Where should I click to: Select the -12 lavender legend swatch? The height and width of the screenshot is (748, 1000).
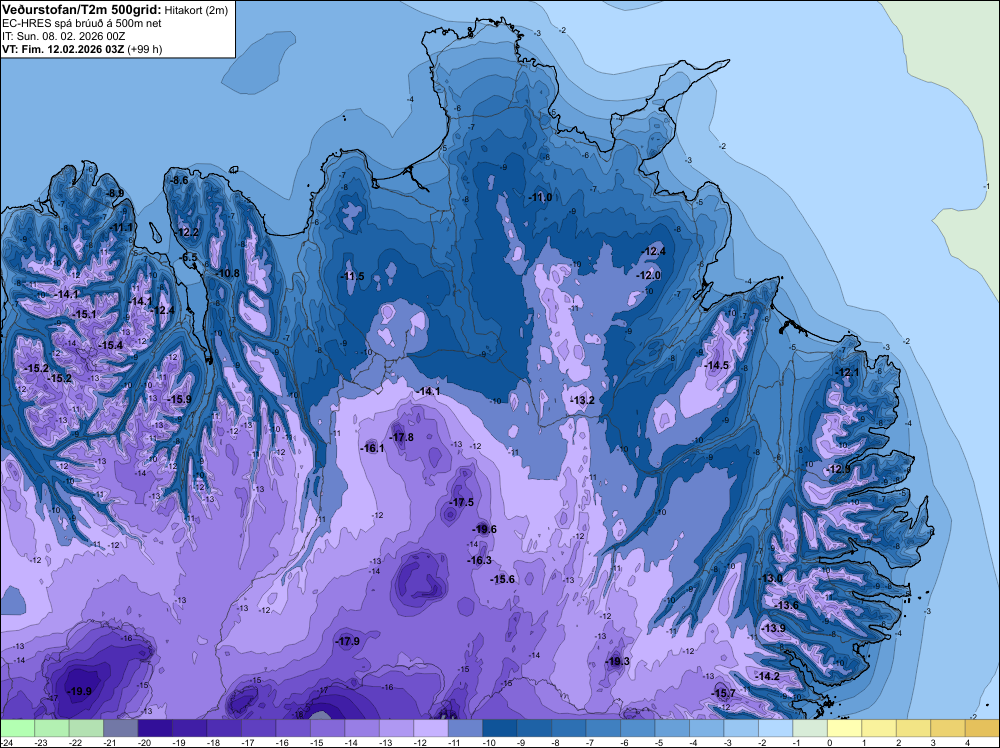click(430, 728)
